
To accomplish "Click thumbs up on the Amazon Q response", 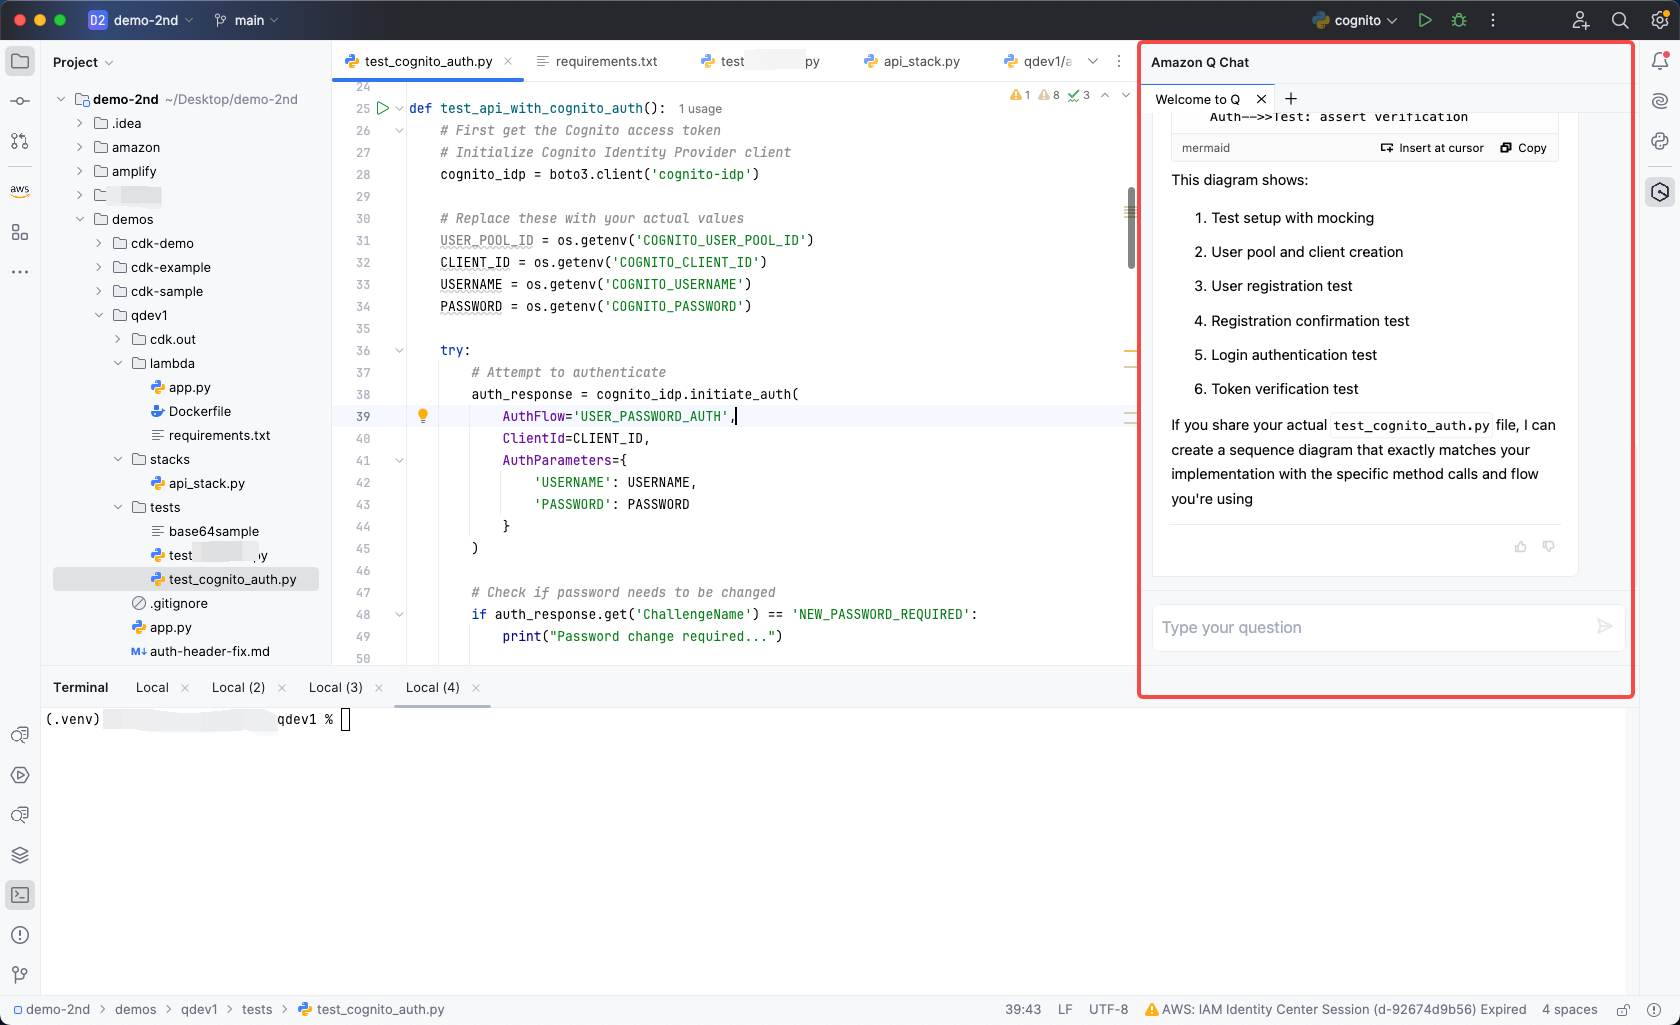I will click(x=1521, y=547).
